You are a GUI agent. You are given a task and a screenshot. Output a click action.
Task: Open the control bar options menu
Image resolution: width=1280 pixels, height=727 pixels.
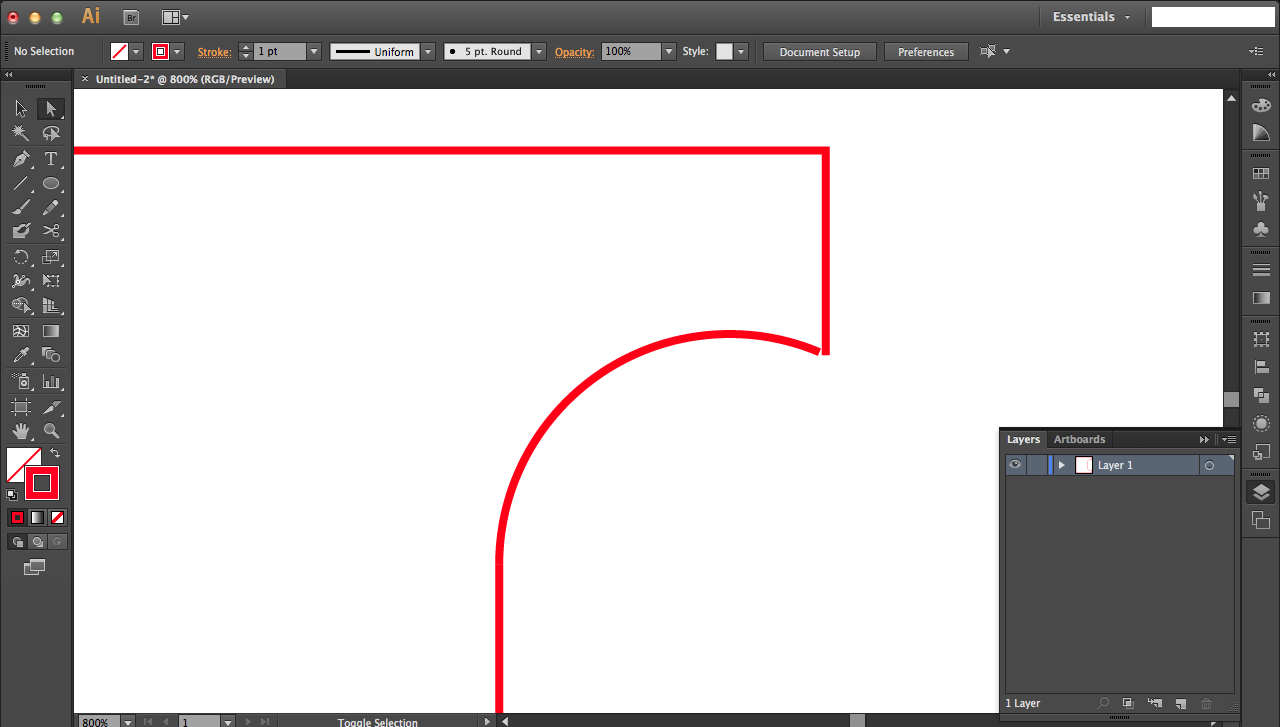(1256, 51)
